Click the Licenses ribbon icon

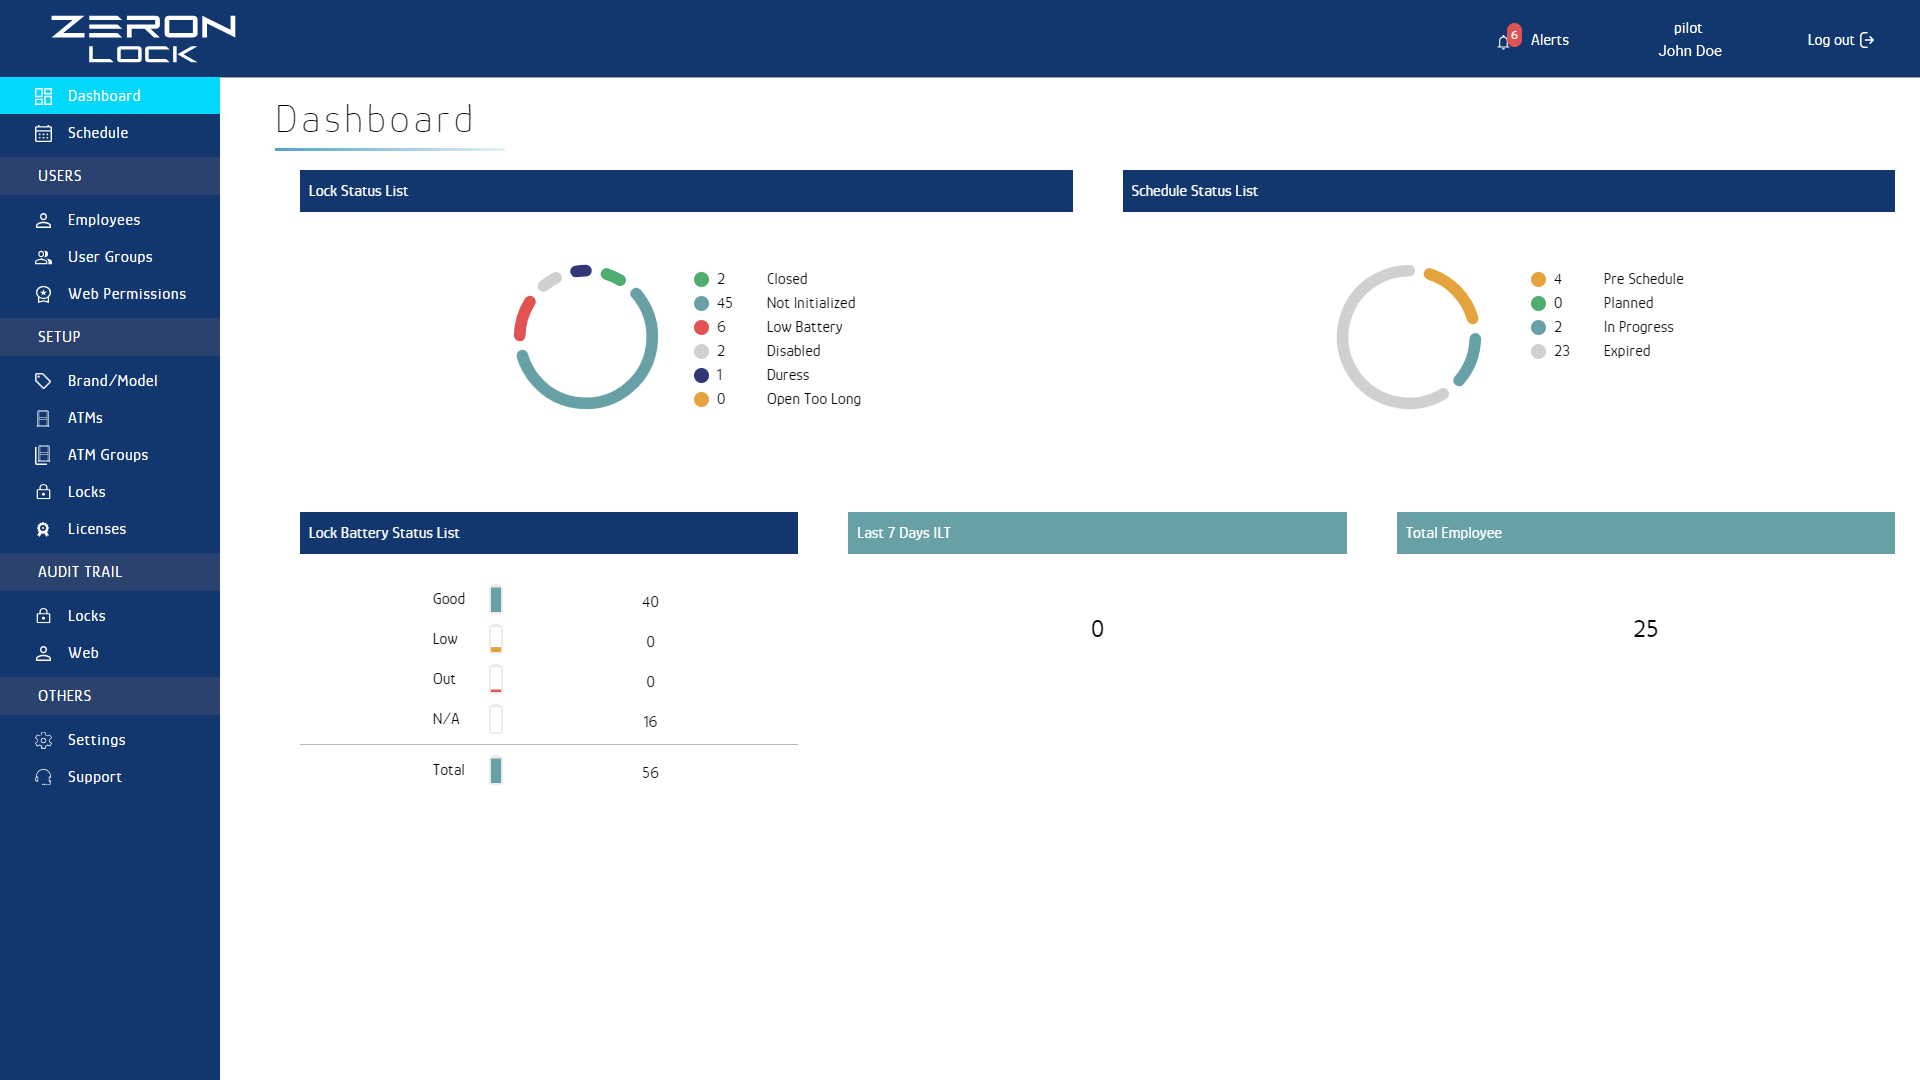tap(43, 529)
